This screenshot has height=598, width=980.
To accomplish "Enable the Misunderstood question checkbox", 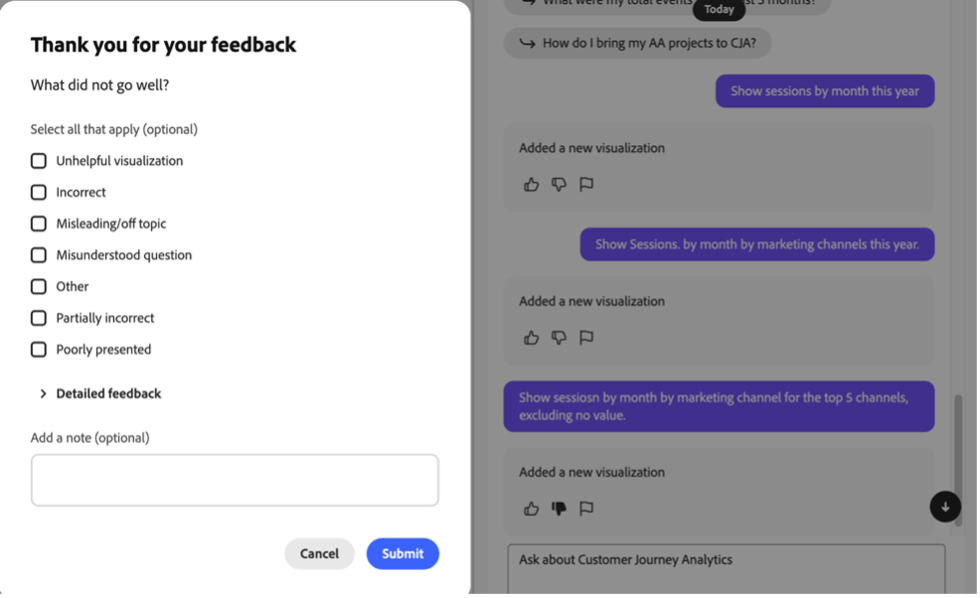I will coord(39,255).
